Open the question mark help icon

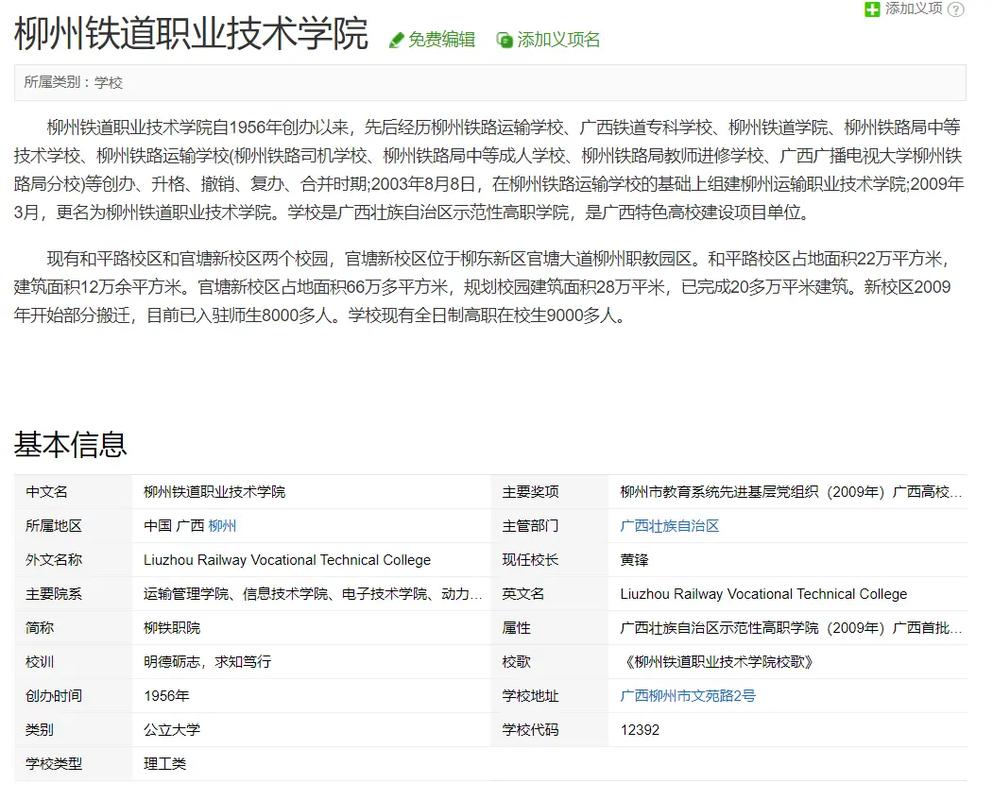[x=956, y=10]
